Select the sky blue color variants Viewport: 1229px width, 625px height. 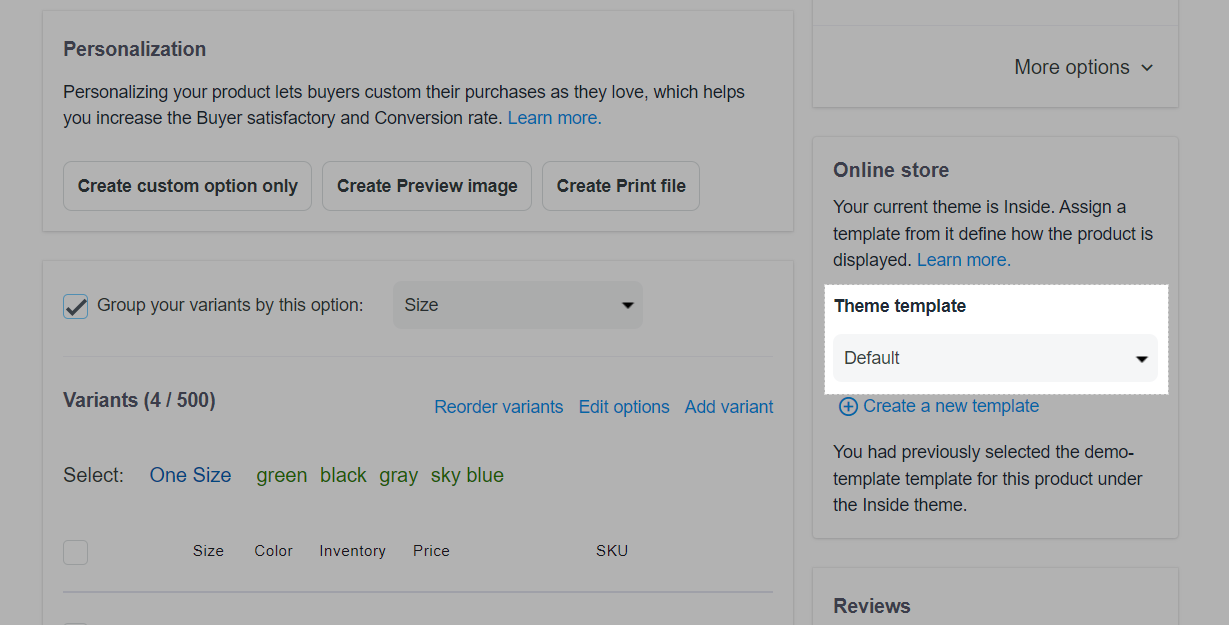coord(467,475)
